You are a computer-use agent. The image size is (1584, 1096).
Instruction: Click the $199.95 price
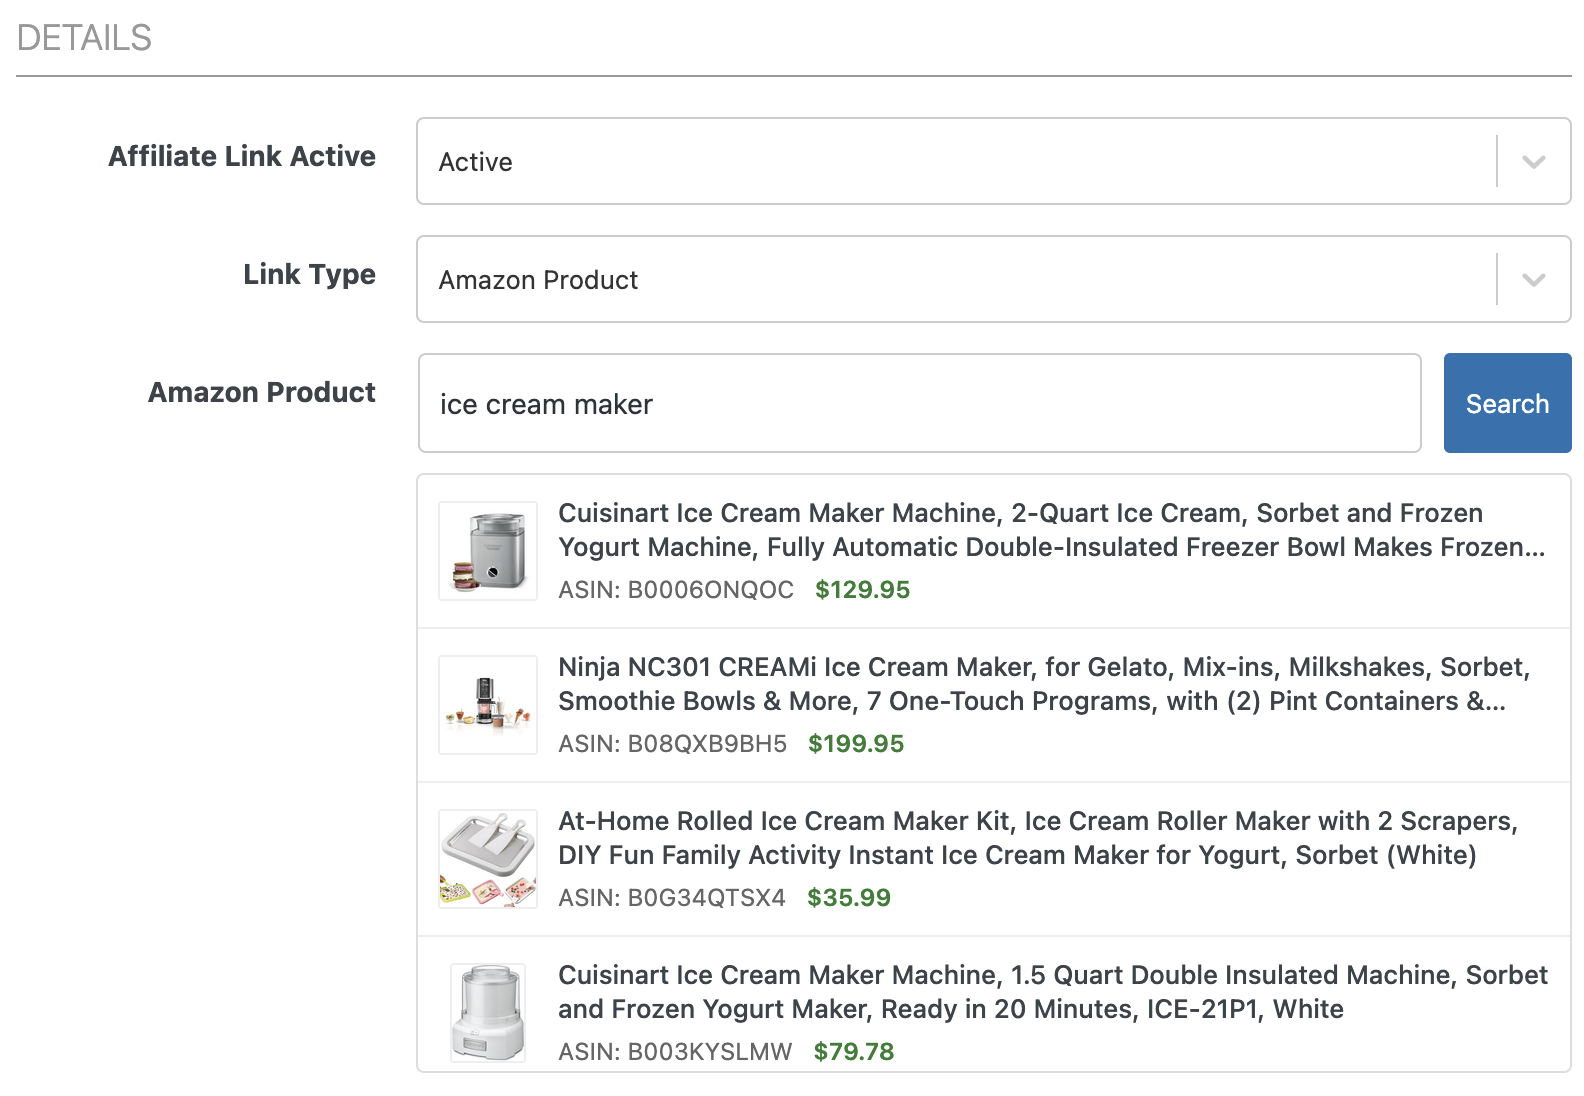(x=855, y=744)
